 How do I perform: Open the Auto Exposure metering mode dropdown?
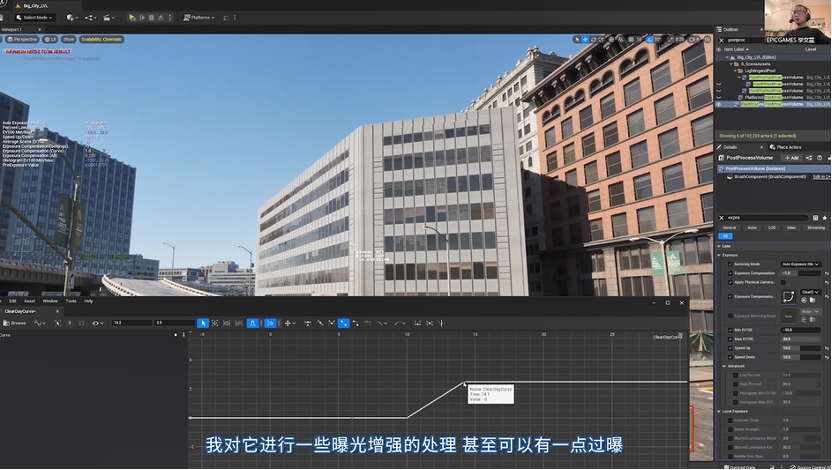(x=801, y=264)
